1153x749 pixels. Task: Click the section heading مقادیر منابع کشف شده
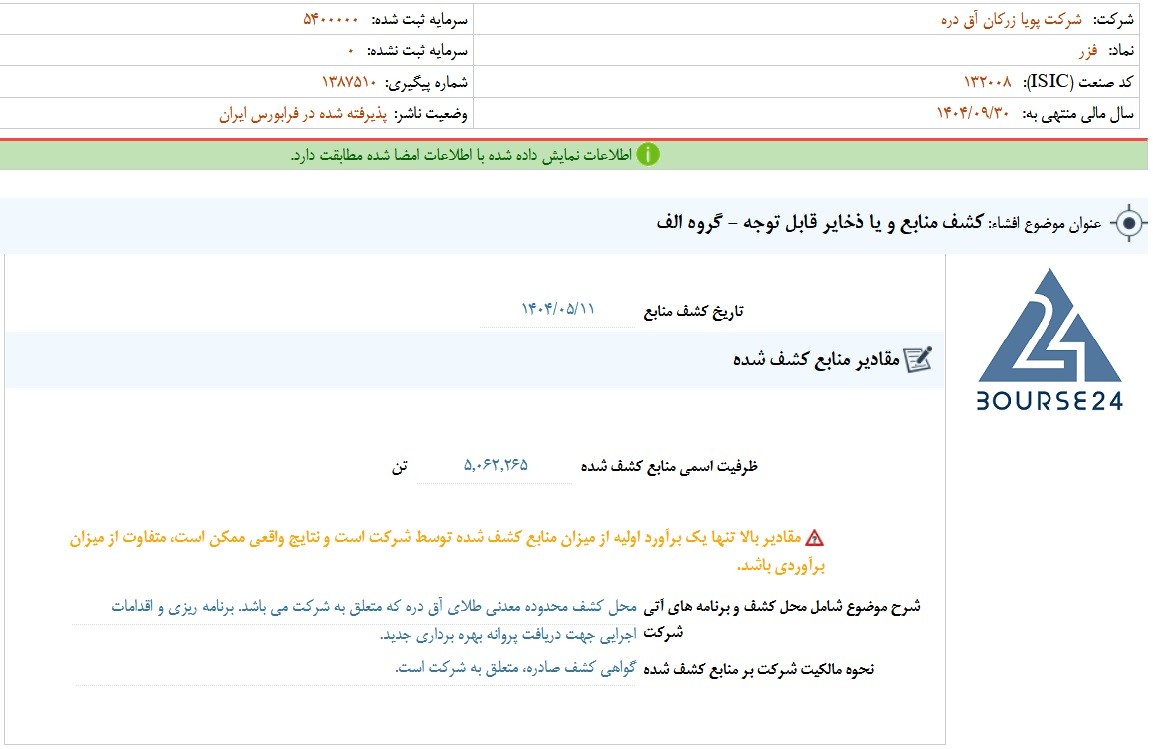(x=816, y=359)
